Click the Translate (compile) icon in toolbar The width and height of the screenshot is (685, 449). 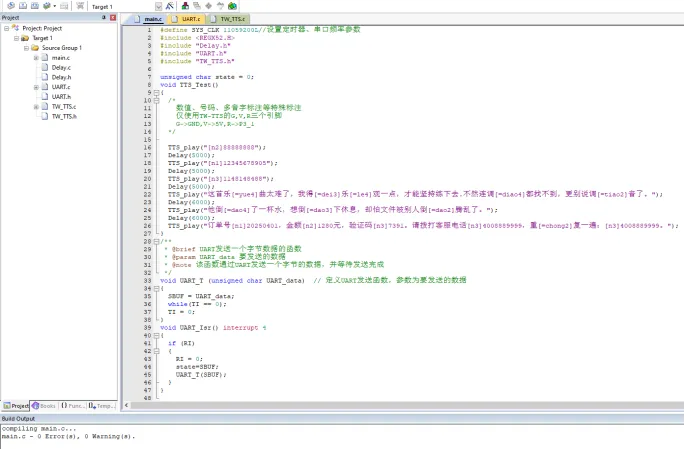click(11, 6)
